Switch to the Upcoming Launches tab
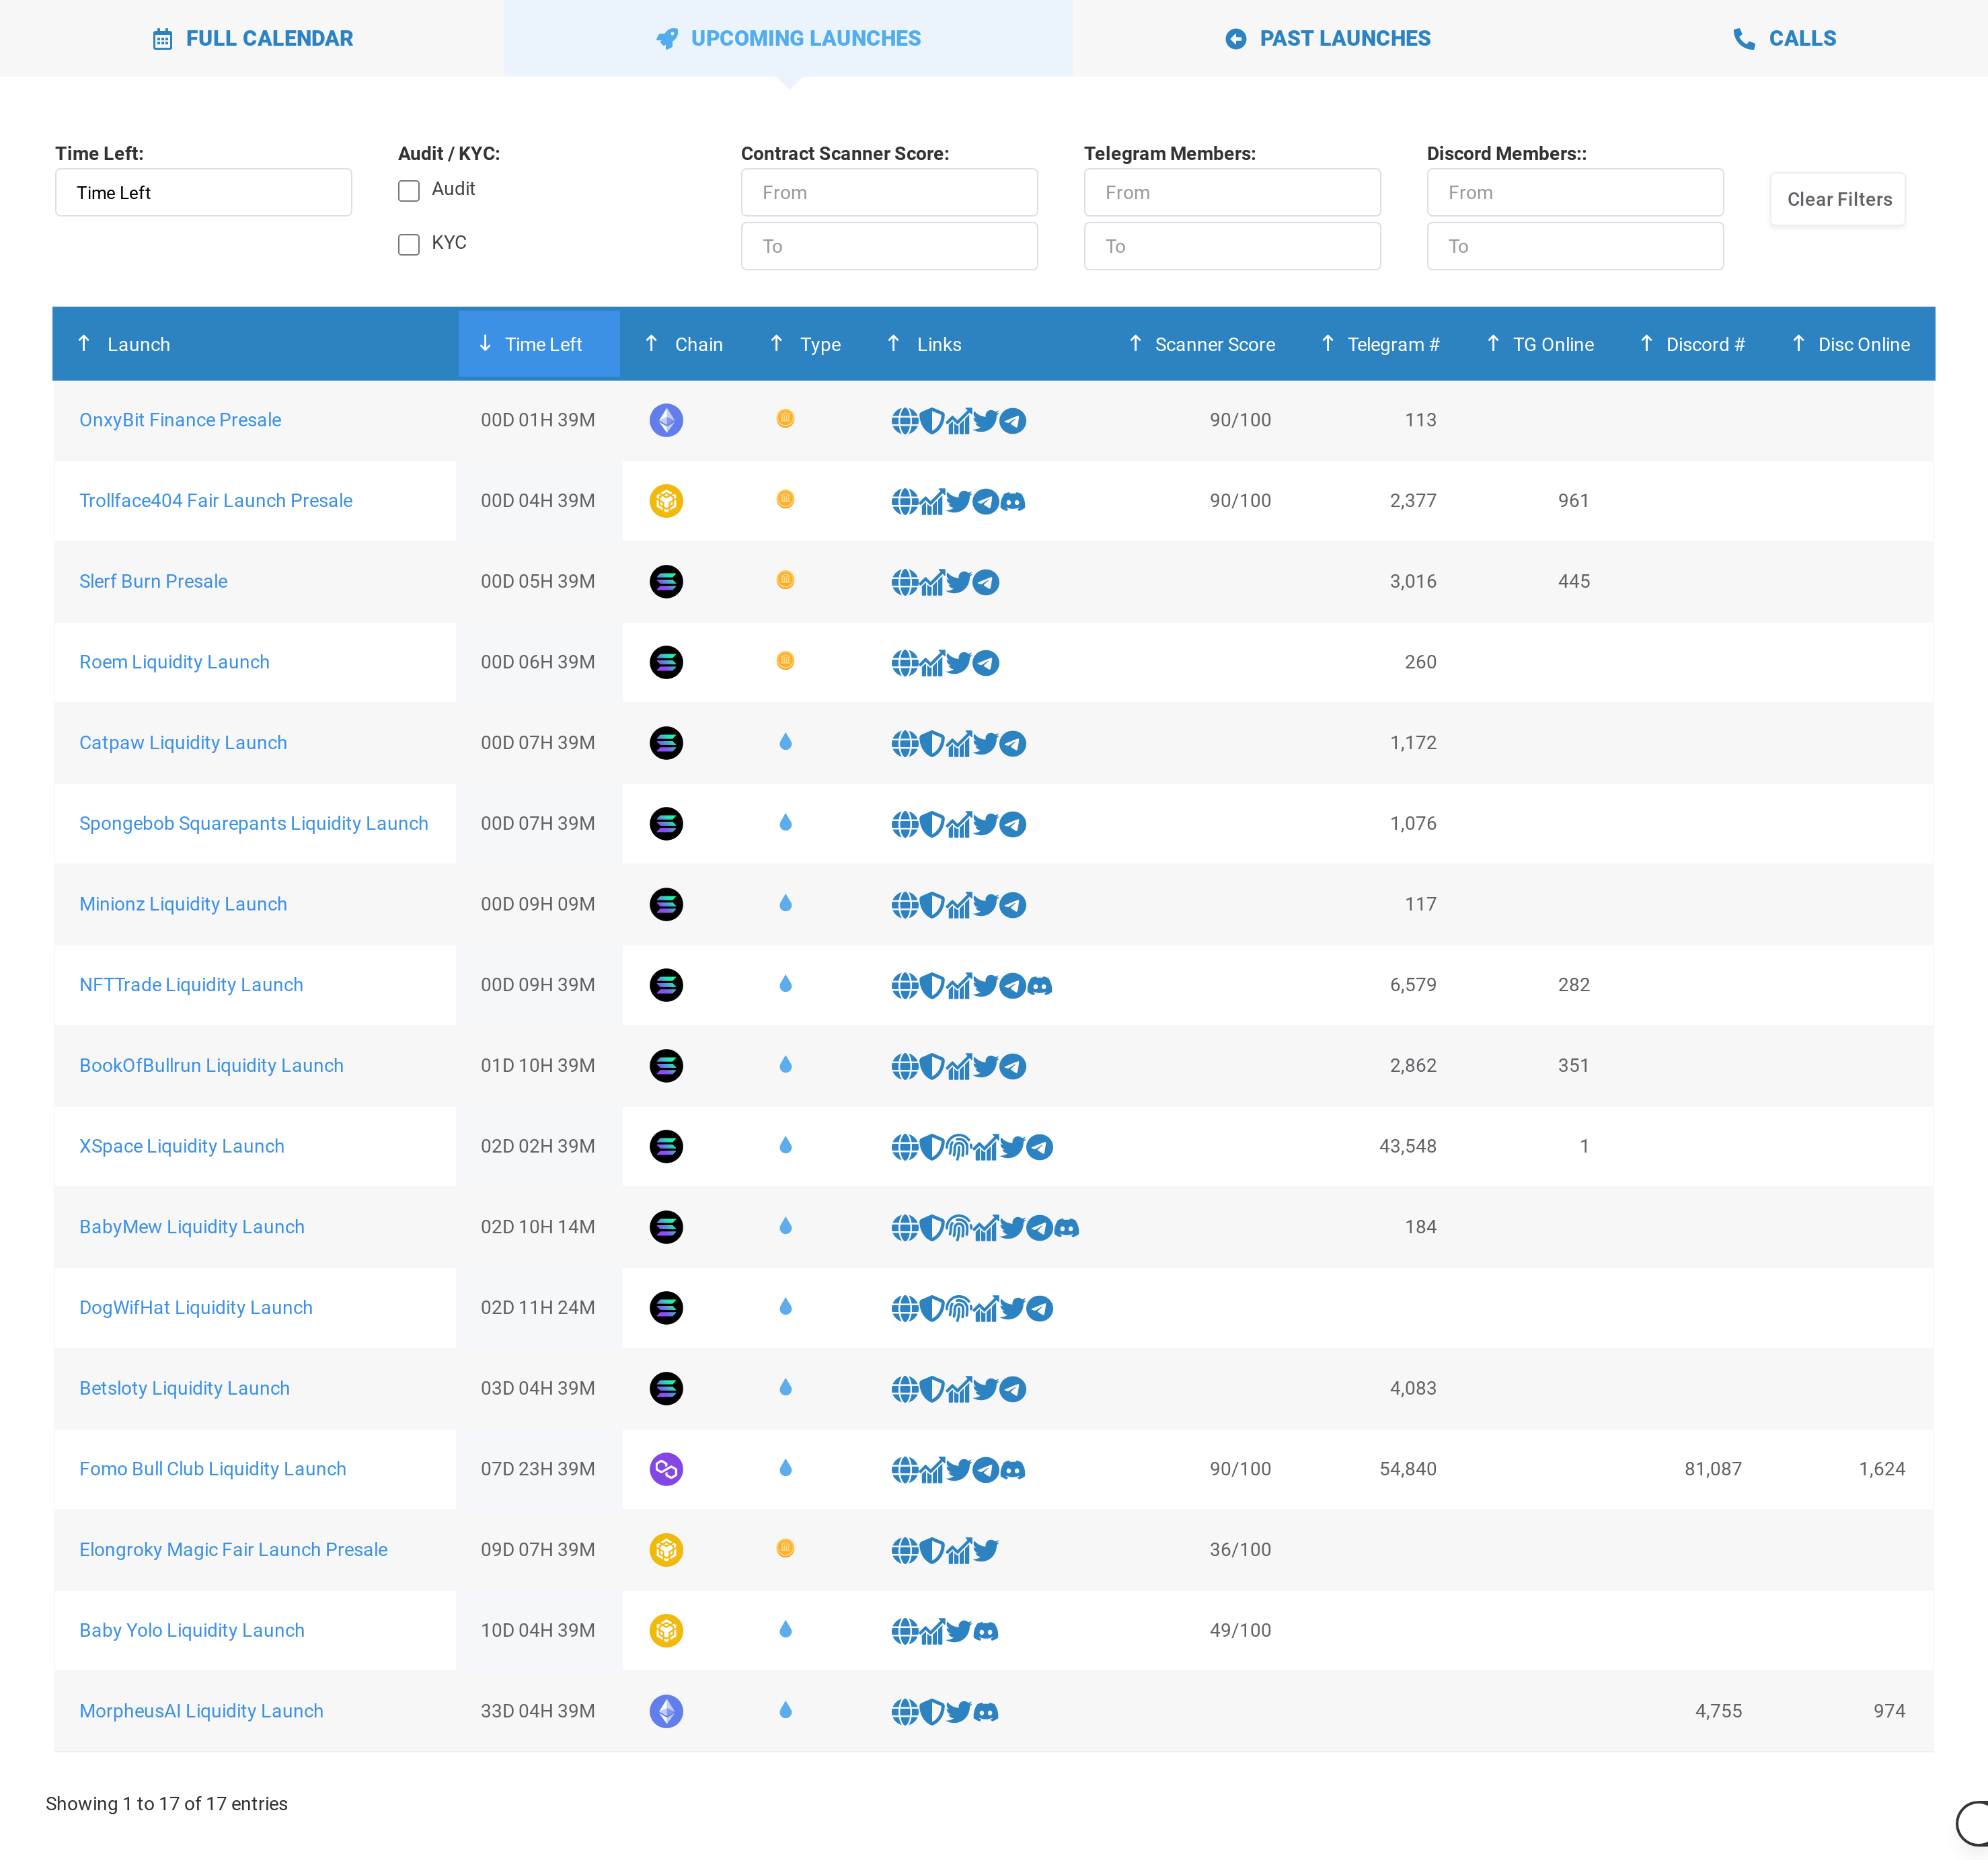1988x1860 pixels. click(789, 39)
